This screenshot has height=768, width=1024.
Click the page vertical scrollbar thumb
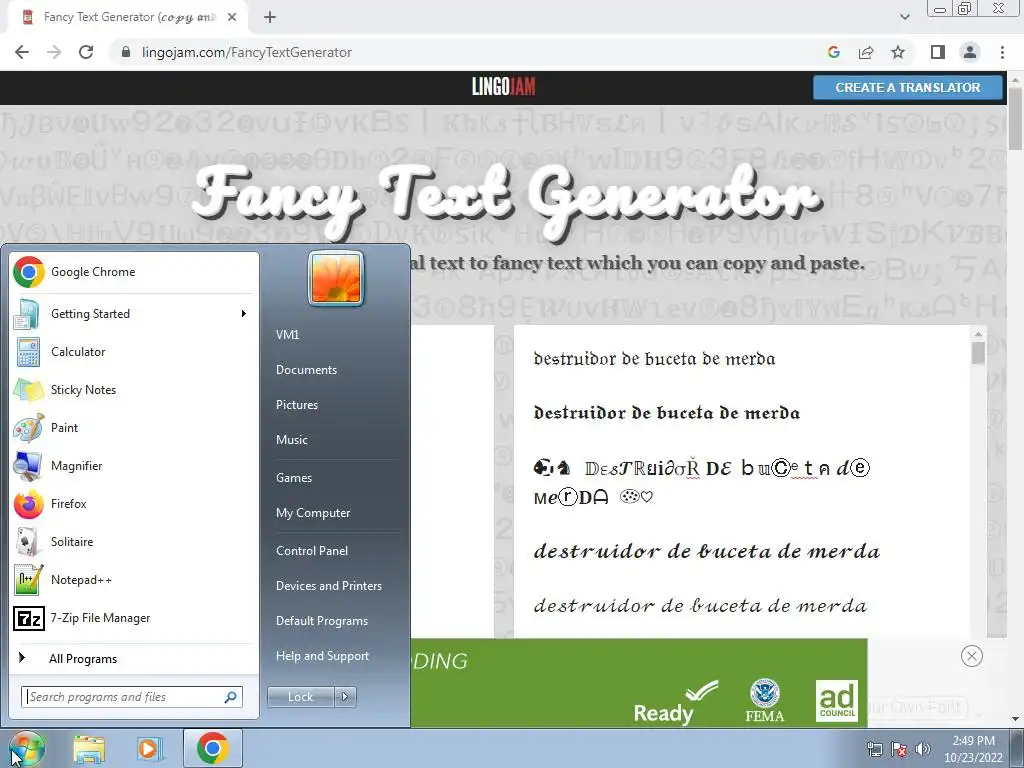(1016, 118)
